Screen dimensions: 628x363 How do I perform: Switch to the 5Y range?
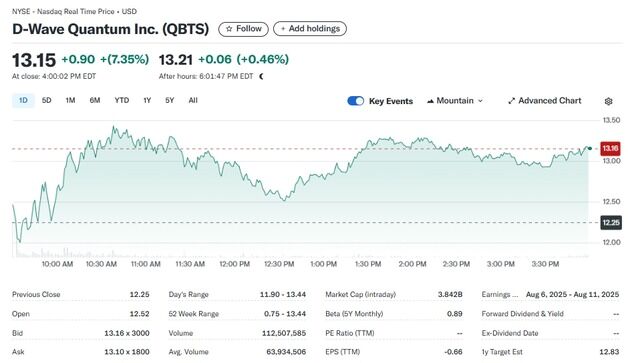pos(170,101)
